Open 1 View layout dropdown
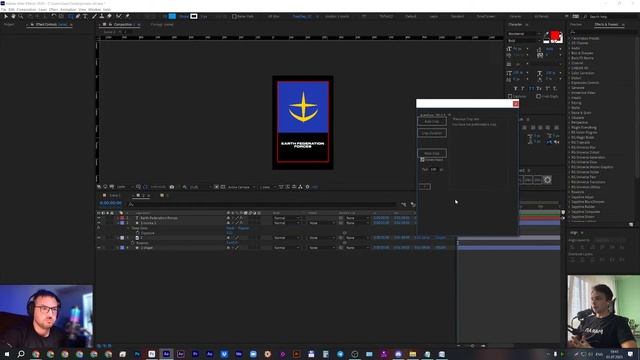640x360 pixels. (267, 187)
